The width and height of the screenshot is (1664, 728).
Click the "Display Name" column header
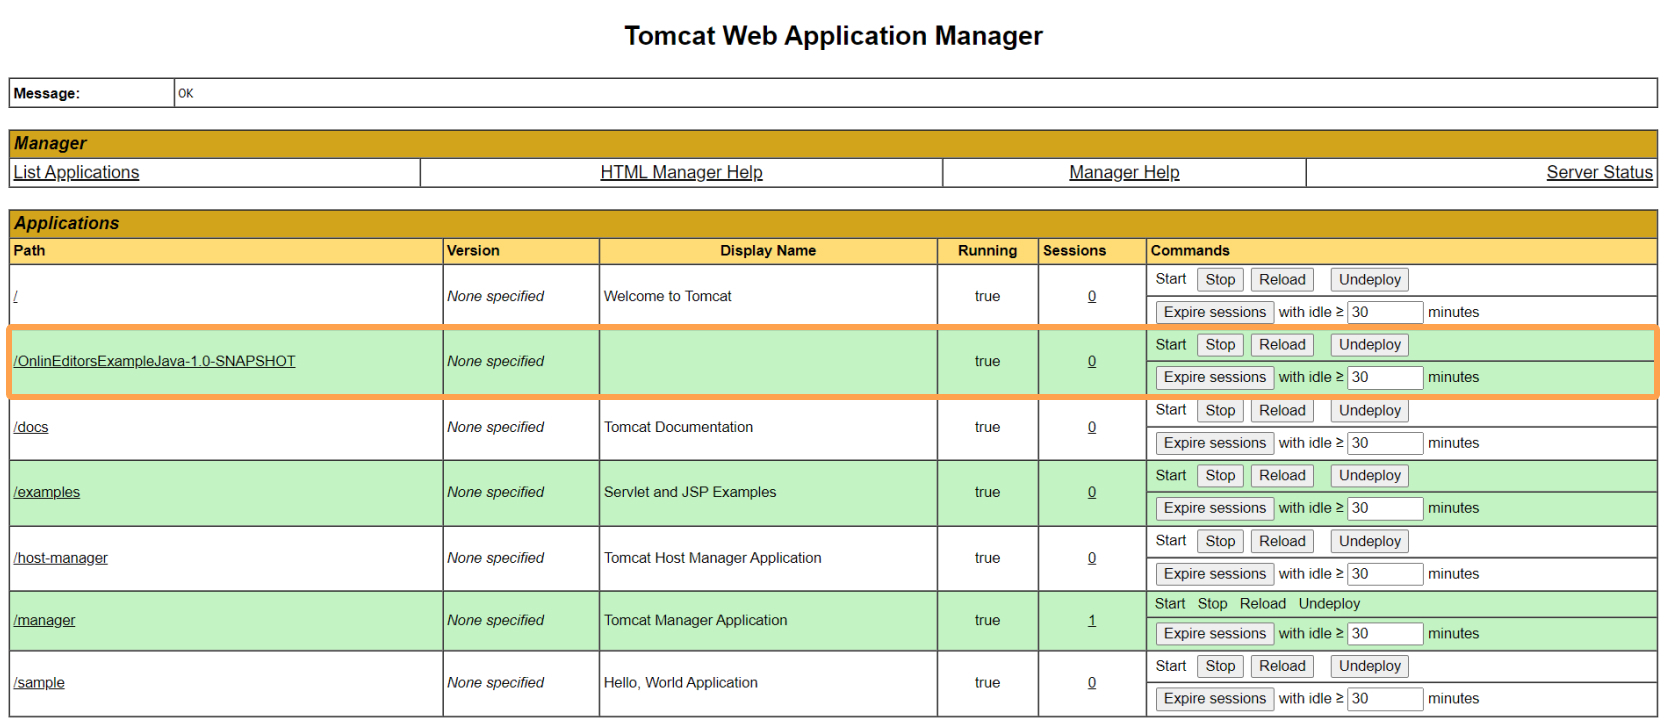tap(768, 251)
